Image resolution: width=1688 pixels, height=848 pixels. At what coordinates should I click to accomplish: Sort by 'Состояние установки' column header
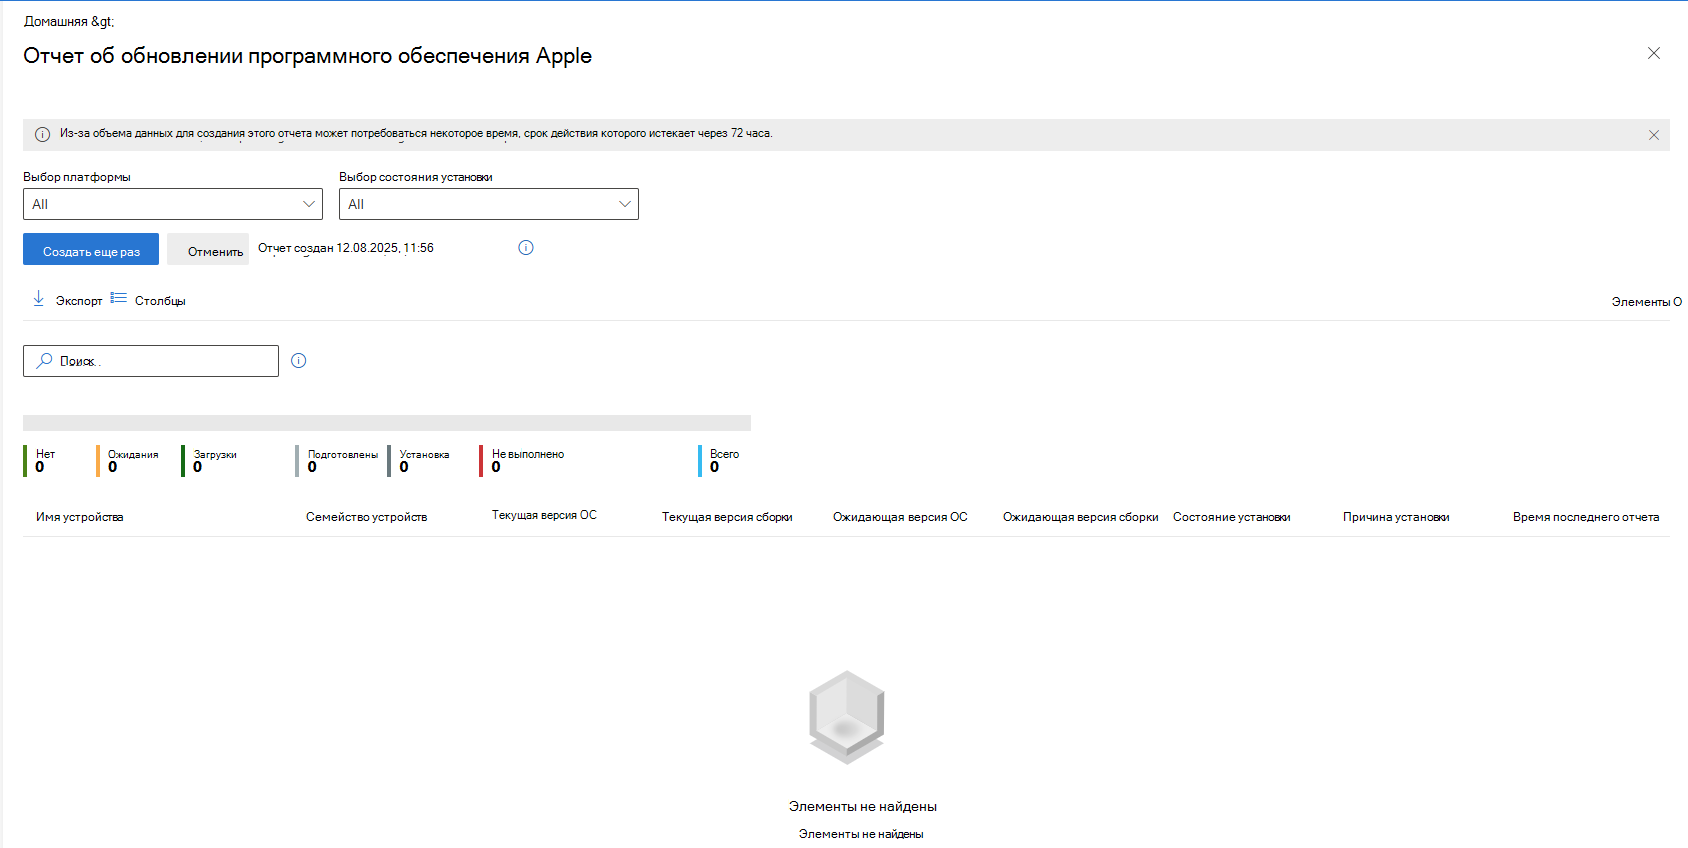(x=1231, y=517)
